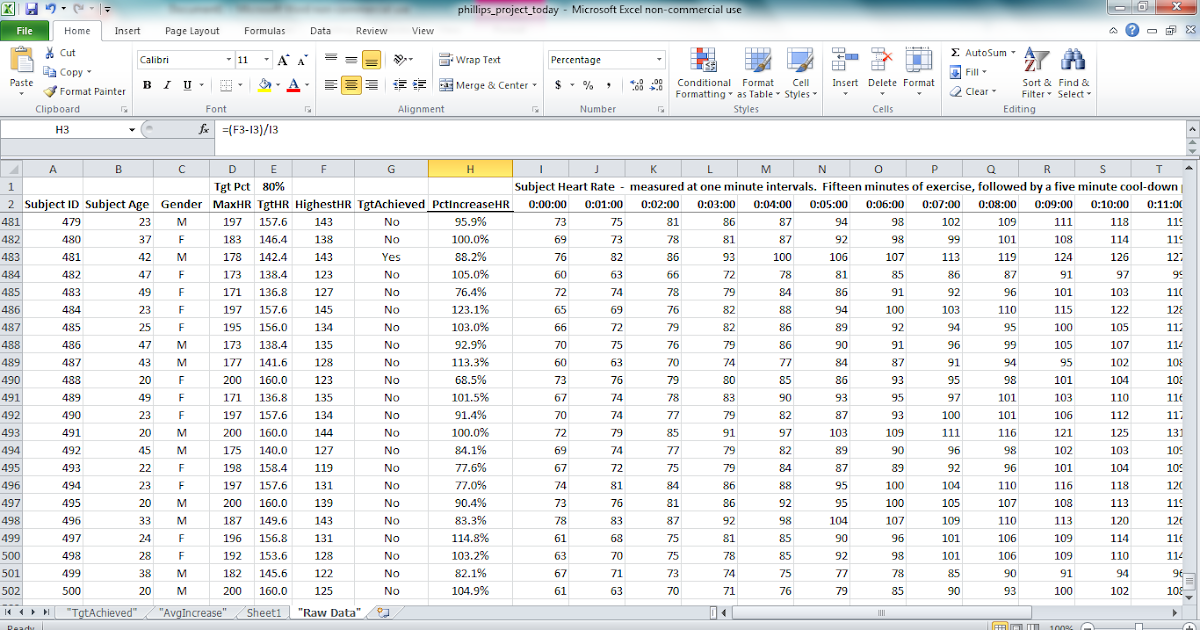Expand the Name Box dropdown
This screenshot has height=630, width=1200.
[x=132, y=130]
